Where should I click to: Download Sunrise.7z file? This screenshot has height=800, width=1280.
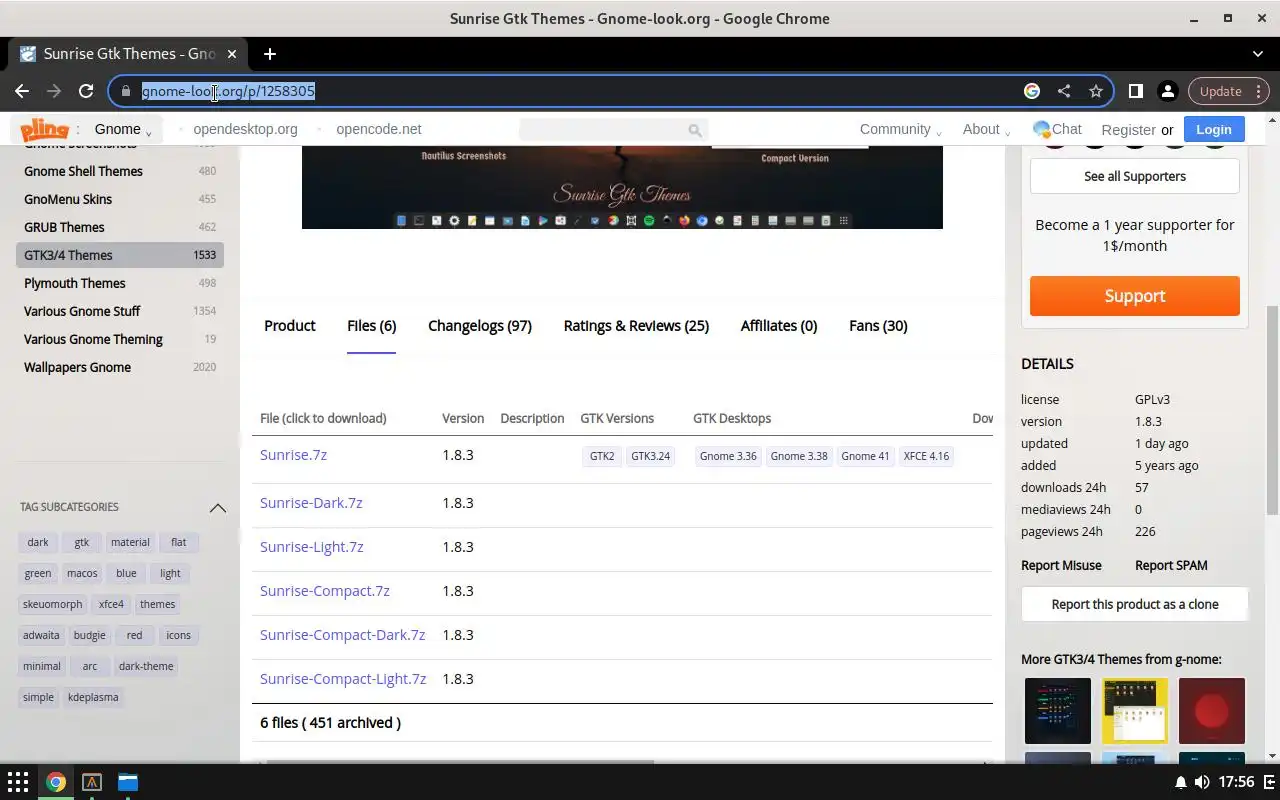point(293,455)
